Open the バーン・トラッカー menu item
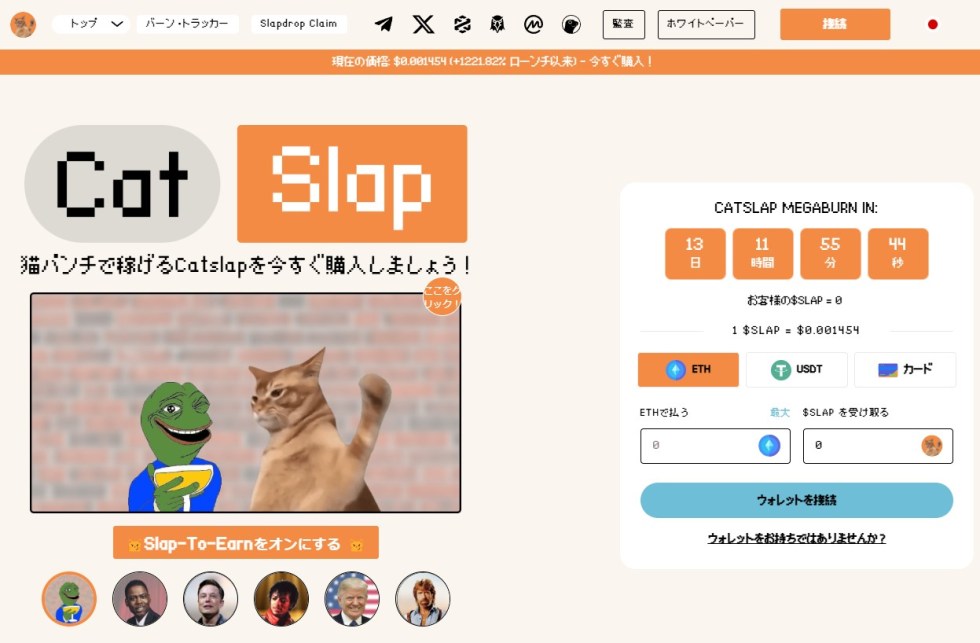This screenshot has height=643, width=980. click(x=187, y=24)
